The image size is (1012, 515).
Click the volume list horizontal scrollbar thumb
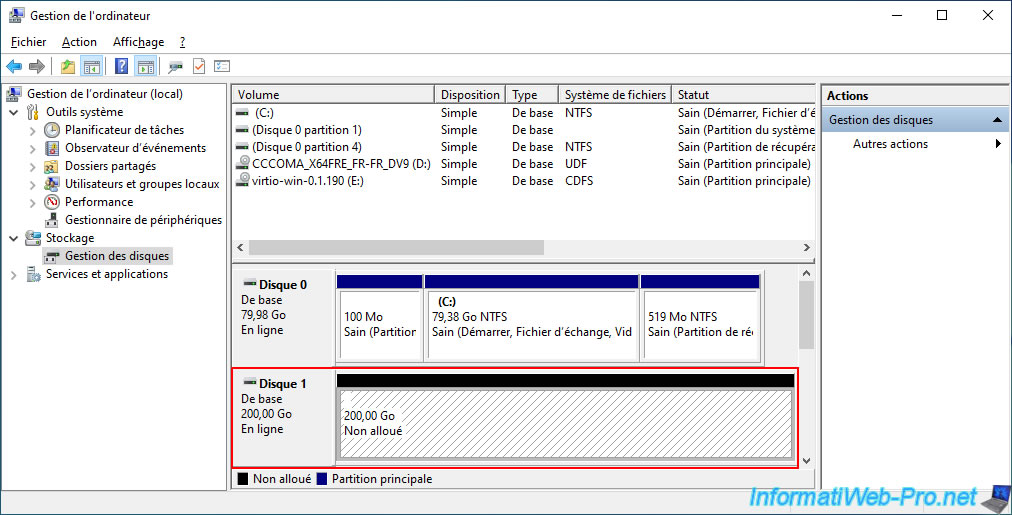[x=396, y=248]
